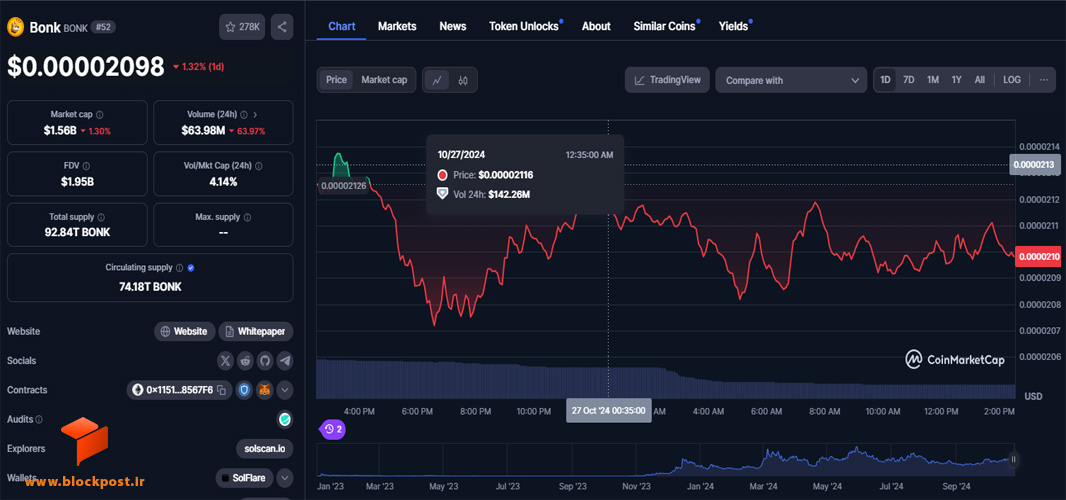The height and width of the screenshot is (500, 1066).
Task: Open the chart events marker showing 2
Action: (332, 429)
